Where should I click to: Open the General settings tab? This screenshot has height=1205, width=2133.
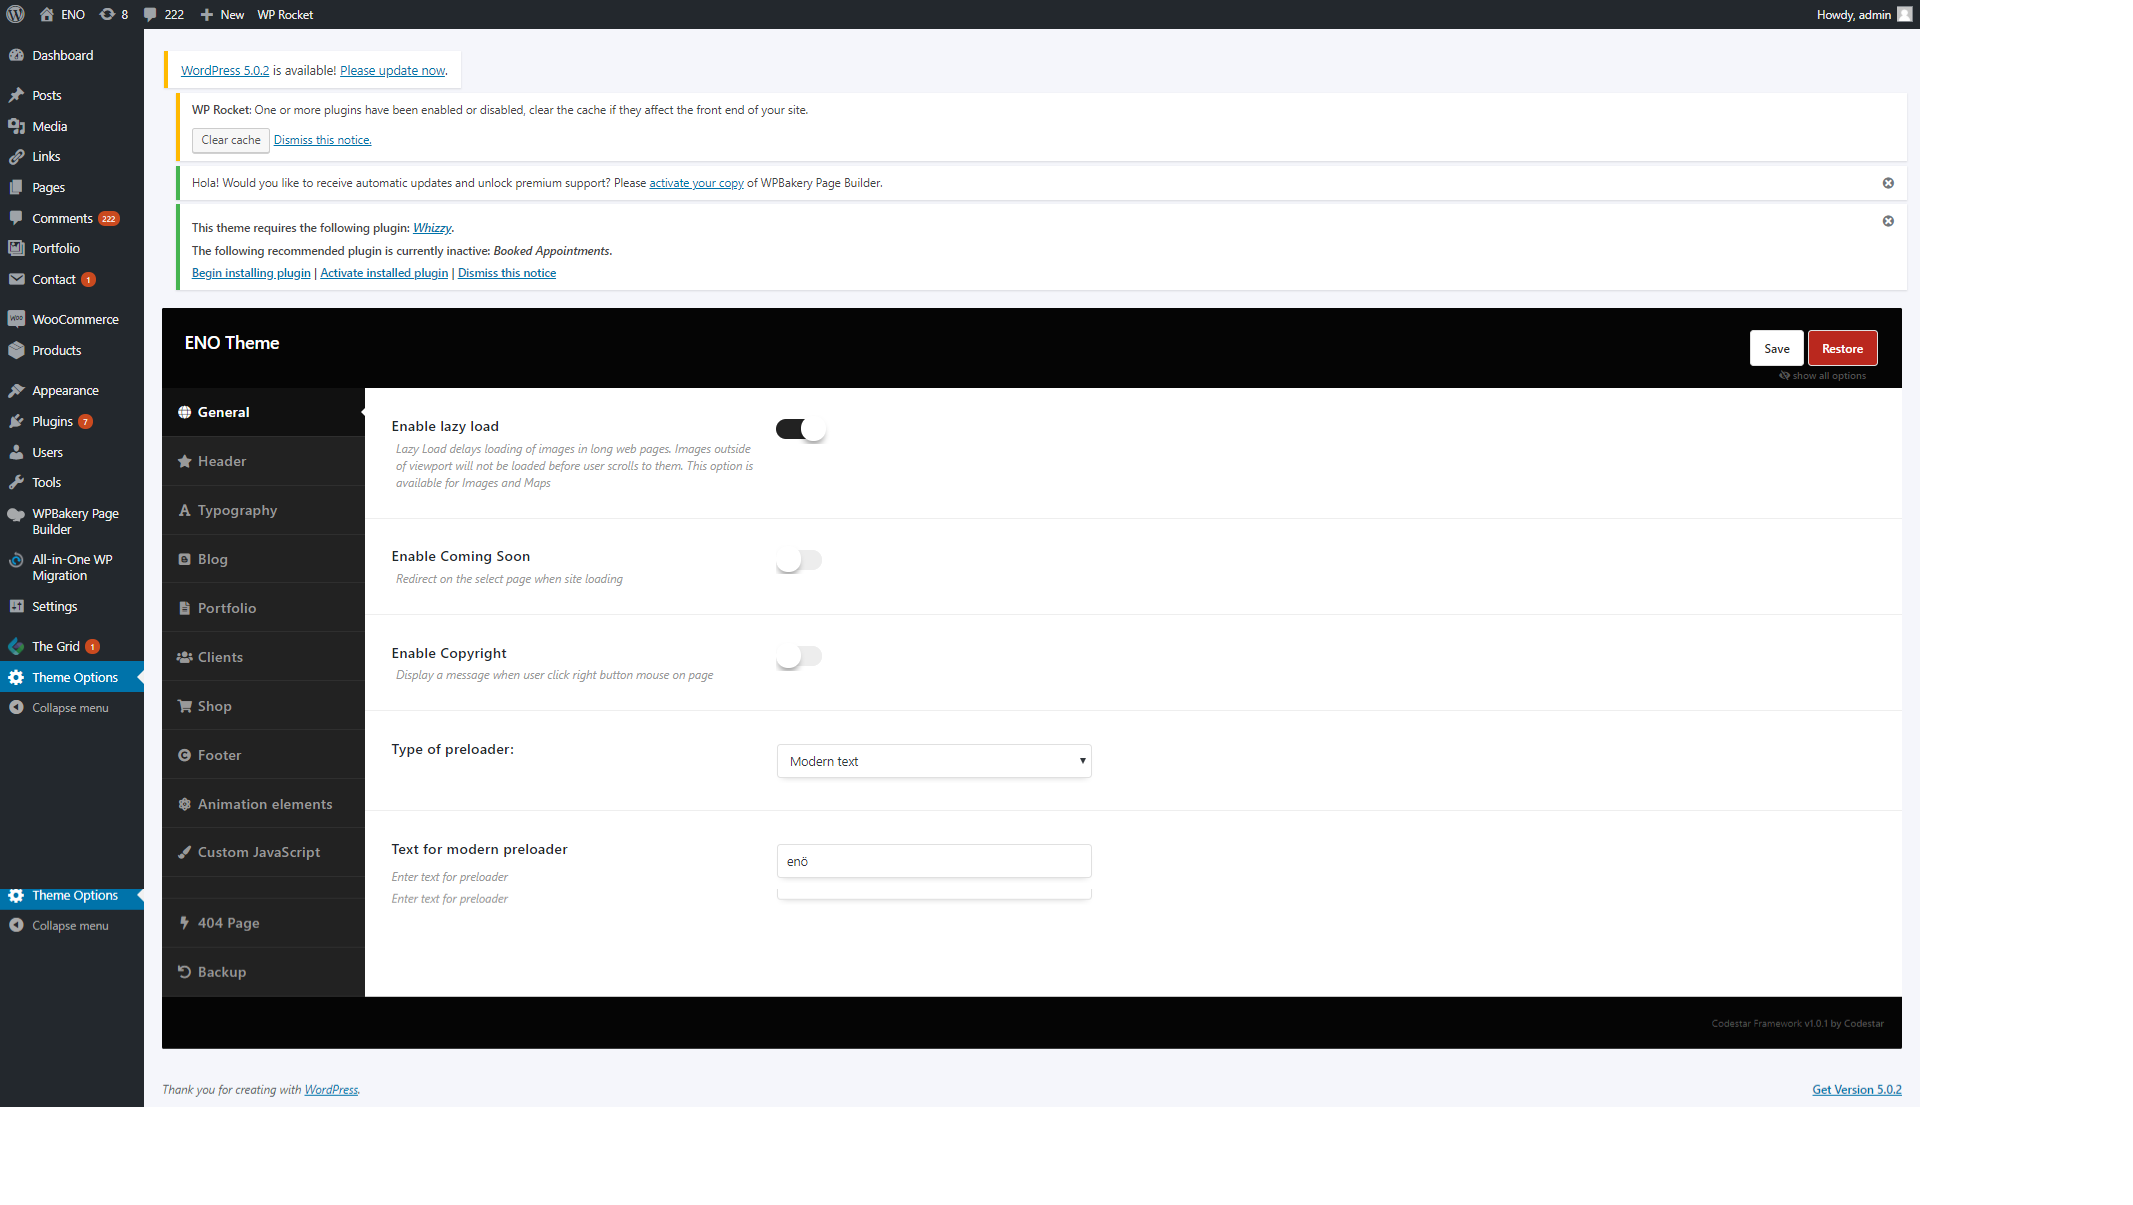(x=263, y=412)
